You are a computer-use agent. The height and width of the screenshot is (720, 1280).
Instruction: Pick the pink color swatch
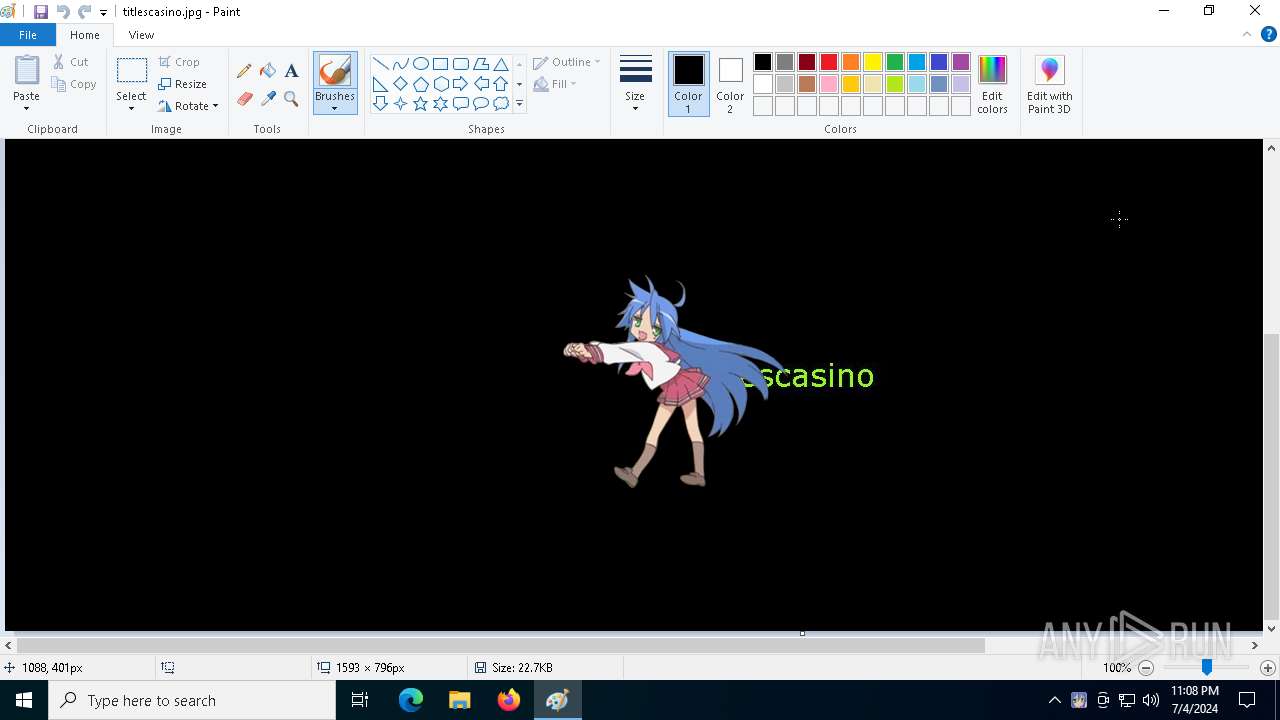pyautogui.click(x=829, y=84)
